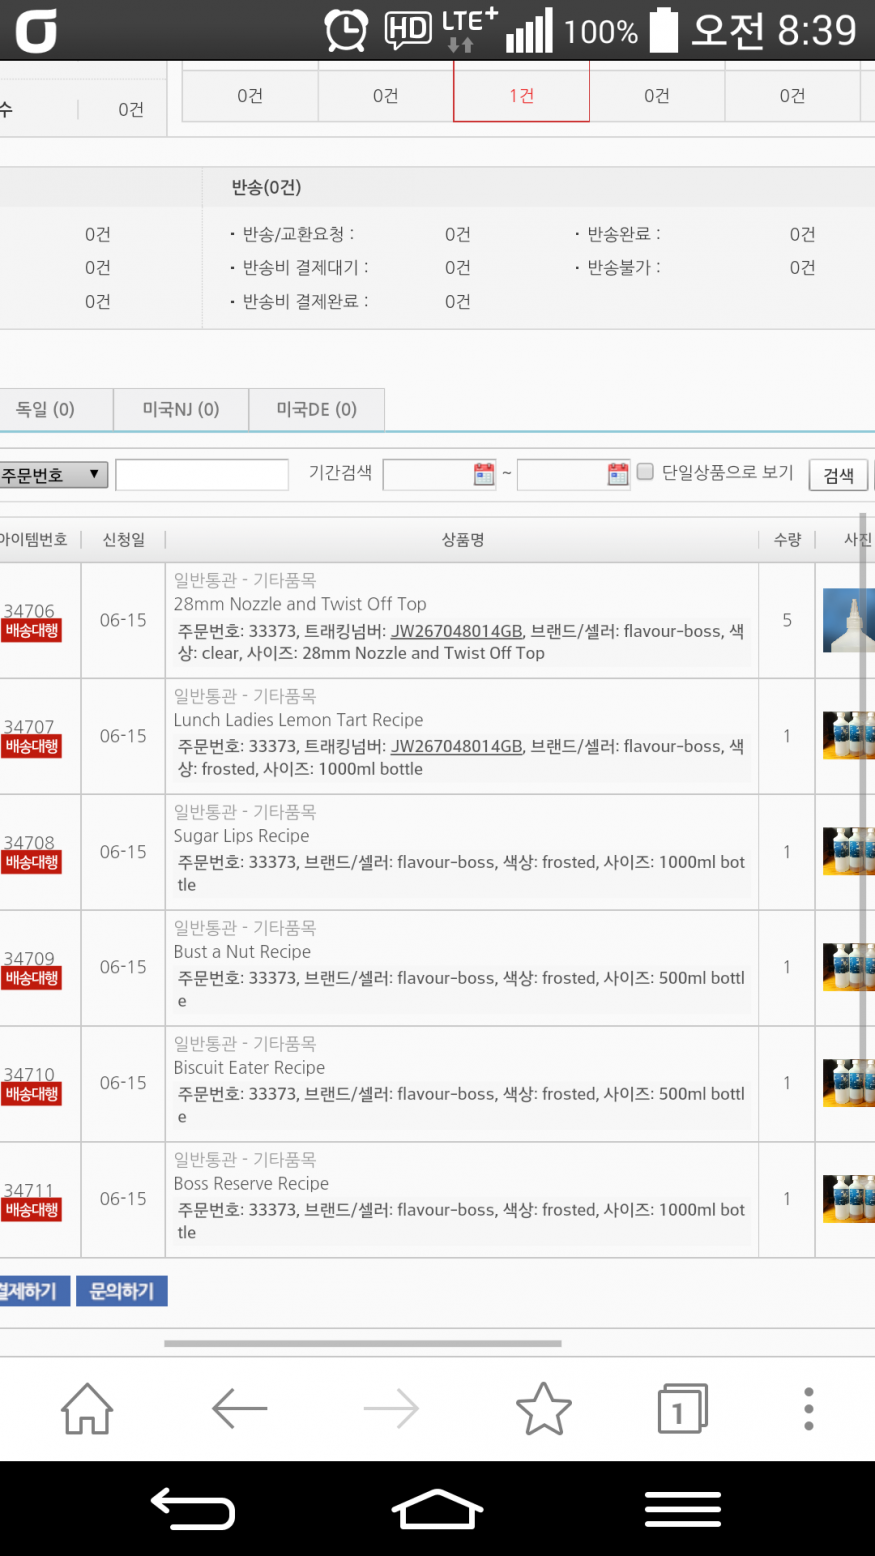Select the highlighted 1건 status cell
This screenshot has width=875, height=1556.
521,96
